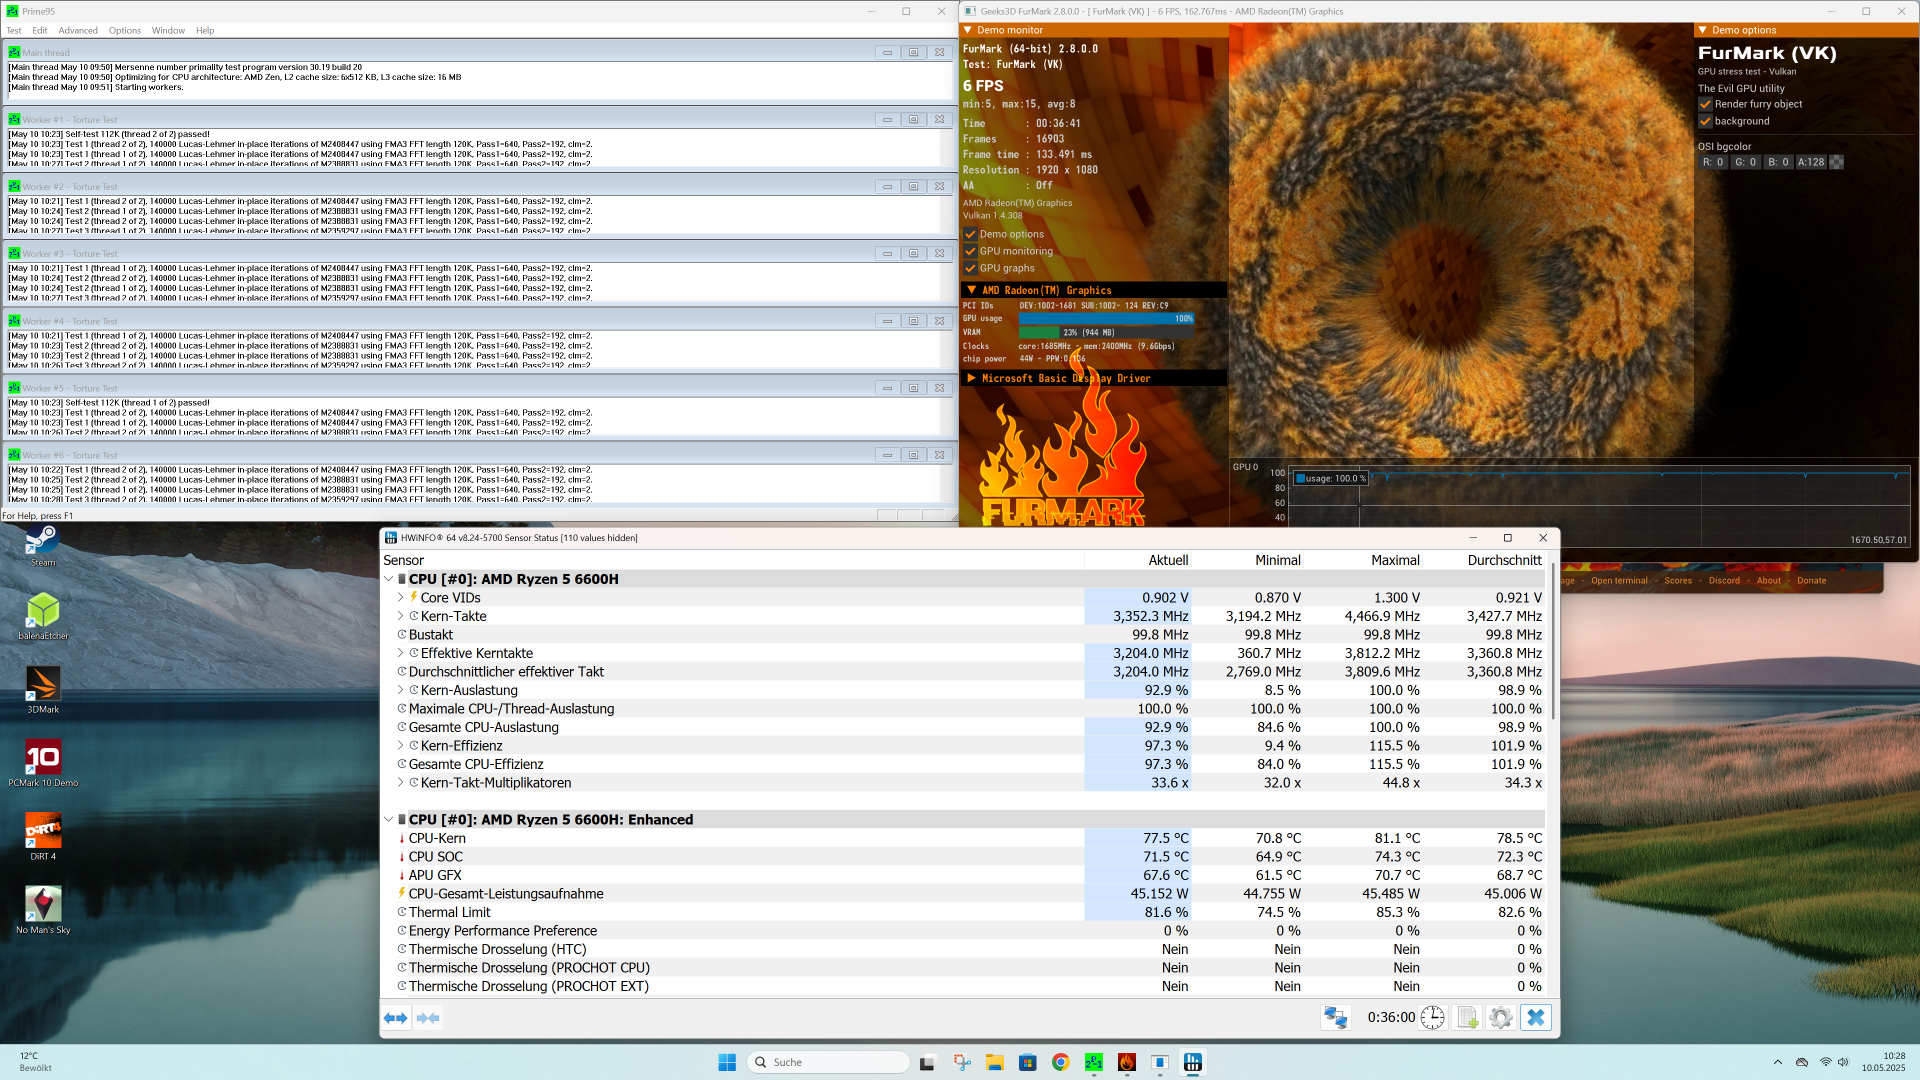Viewport: 1920px width, 1080px height.
Task: Open volume control in system tray
Action: tap(1843, 1062)
